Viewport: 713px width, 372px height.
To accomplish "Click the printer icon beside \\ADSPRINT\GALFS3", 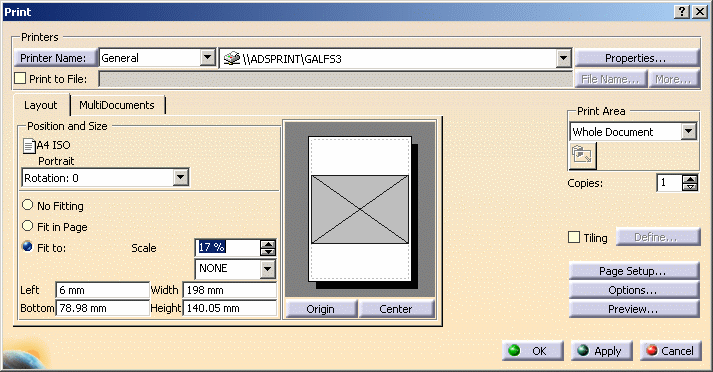I will pos(231,58).
